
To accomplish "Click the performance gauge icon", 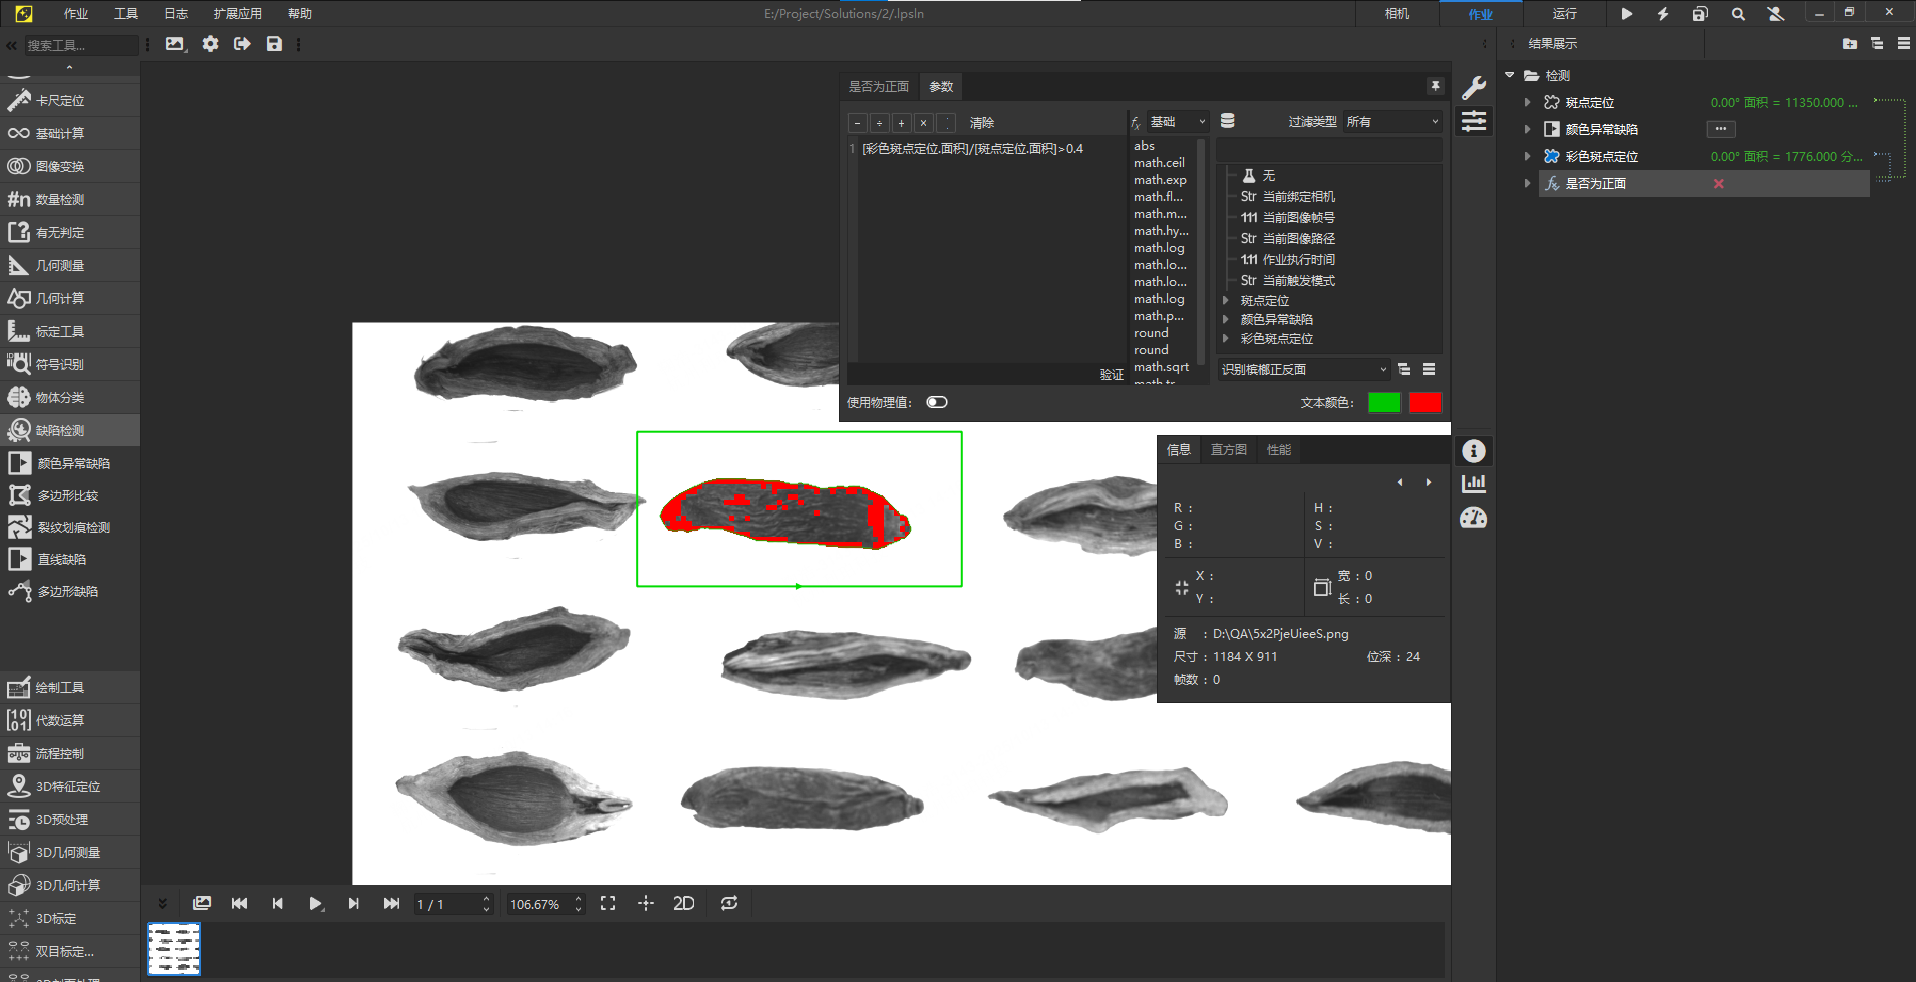I will 1473,518.
